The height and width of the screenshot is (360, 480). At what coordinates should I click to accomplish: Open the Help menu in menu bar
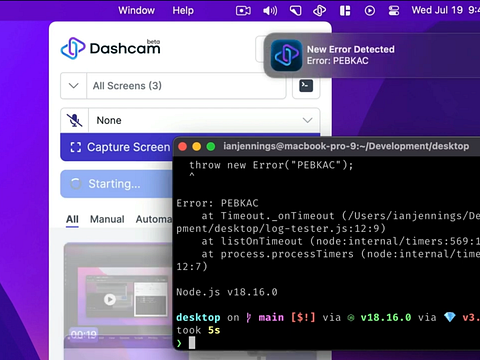click(x=183, y=10)
